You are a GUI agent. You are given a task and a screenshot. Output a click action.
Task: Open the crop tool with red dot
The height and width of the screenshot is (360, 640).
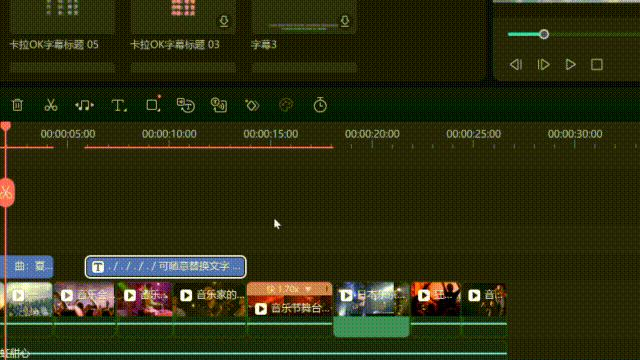point(153,104)
